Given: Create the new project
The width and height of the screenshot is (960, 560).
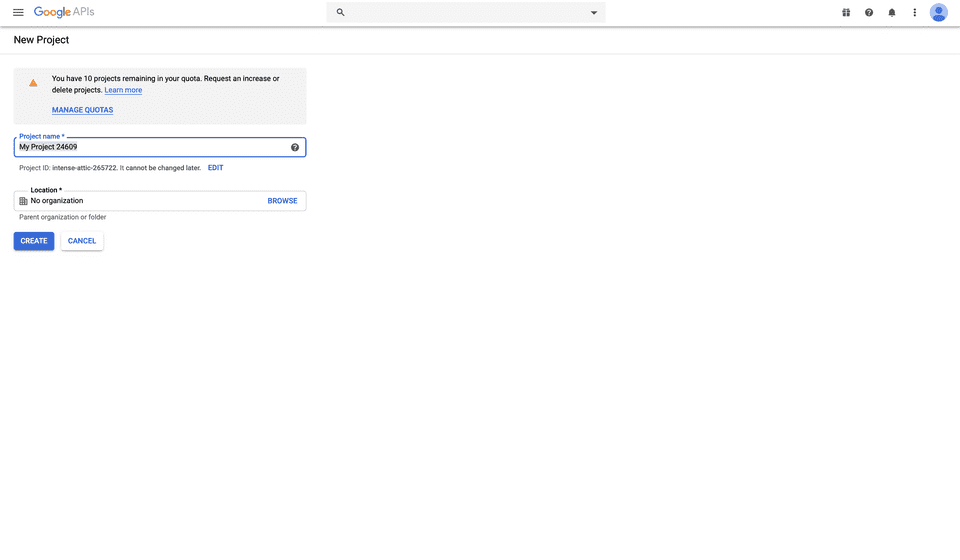Looking at the screenshot, I should pyautogui.click(x=34, y=241).
